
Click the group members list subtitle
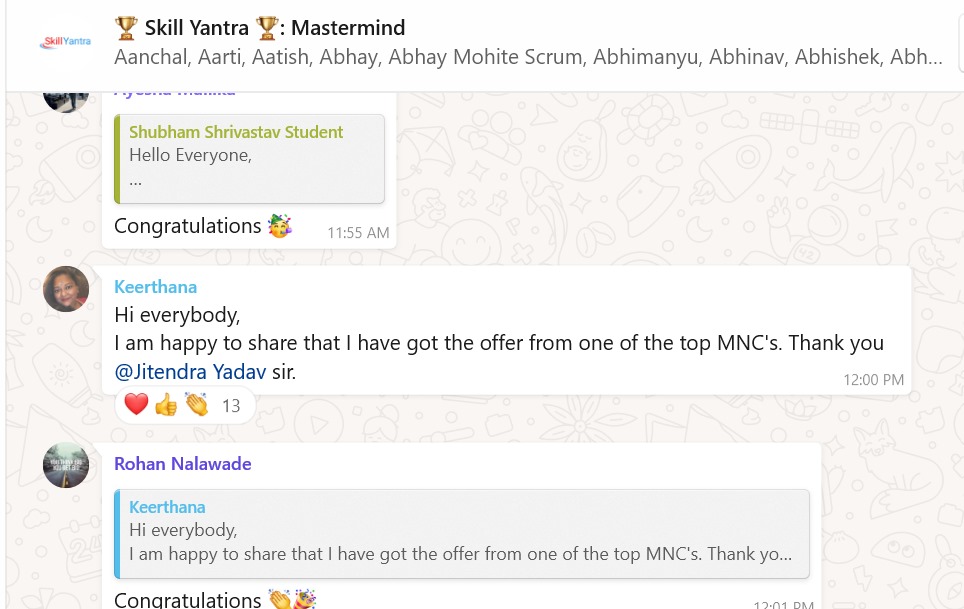[x=528, y=57]
